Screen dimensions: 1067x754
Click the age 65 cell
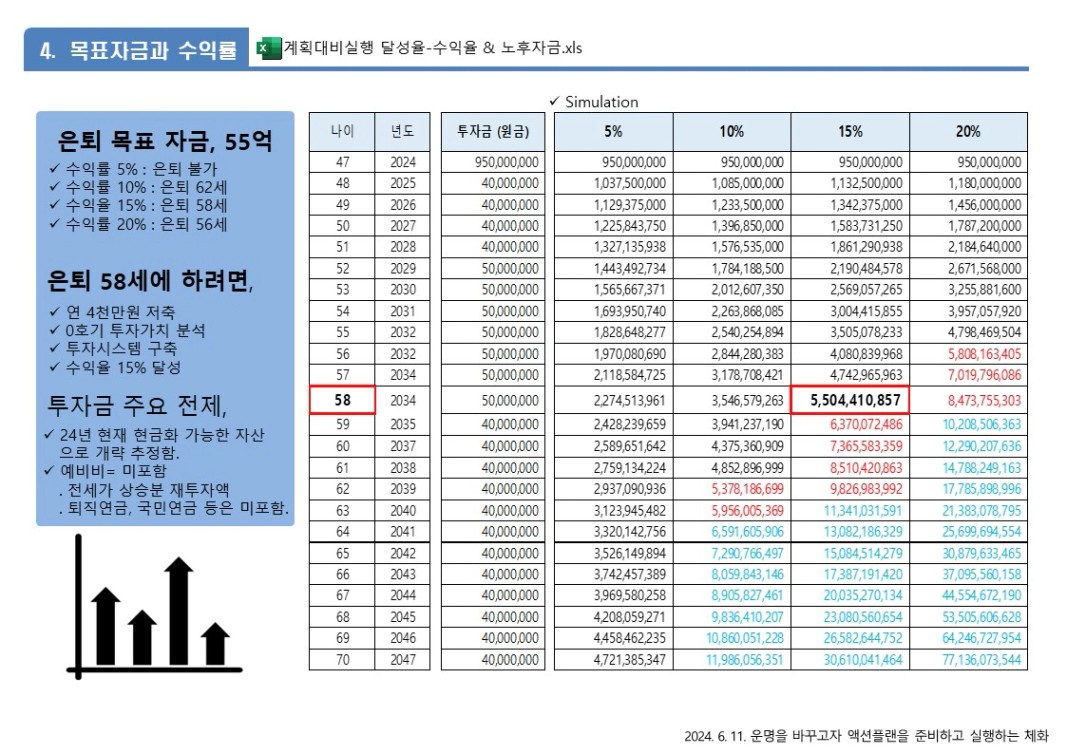(342, 554)
